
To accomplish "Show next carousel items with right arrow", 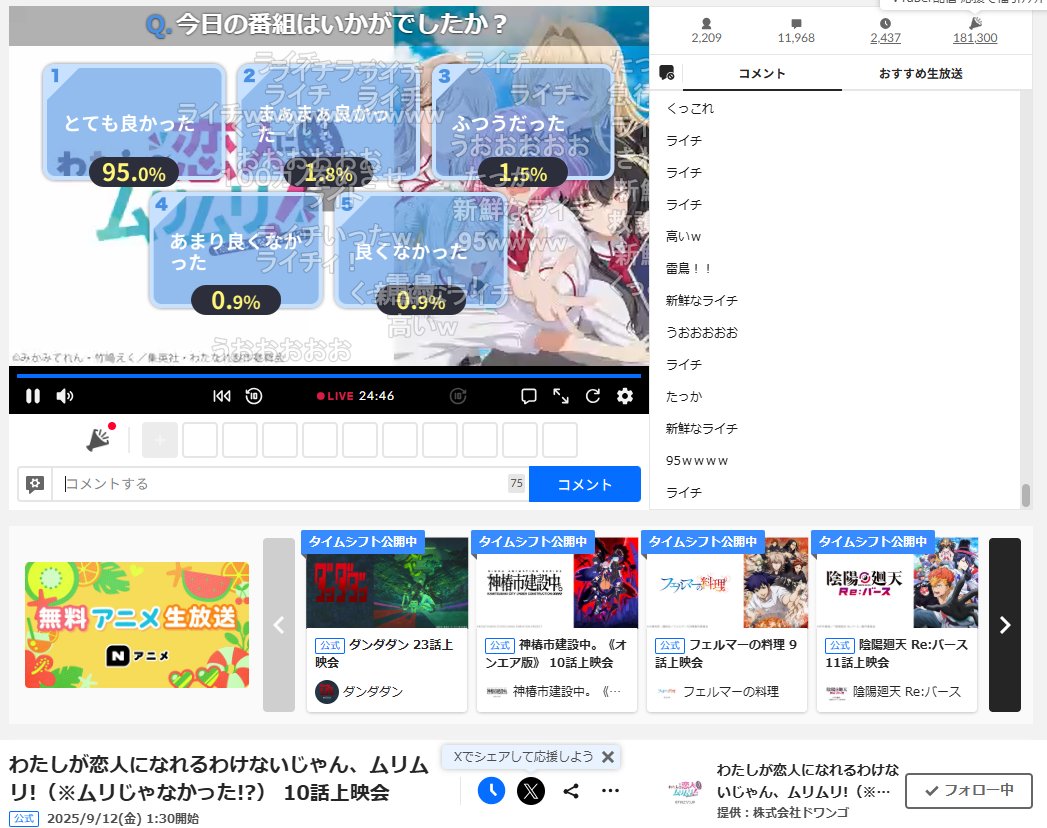I will [x=1005, y=624].
